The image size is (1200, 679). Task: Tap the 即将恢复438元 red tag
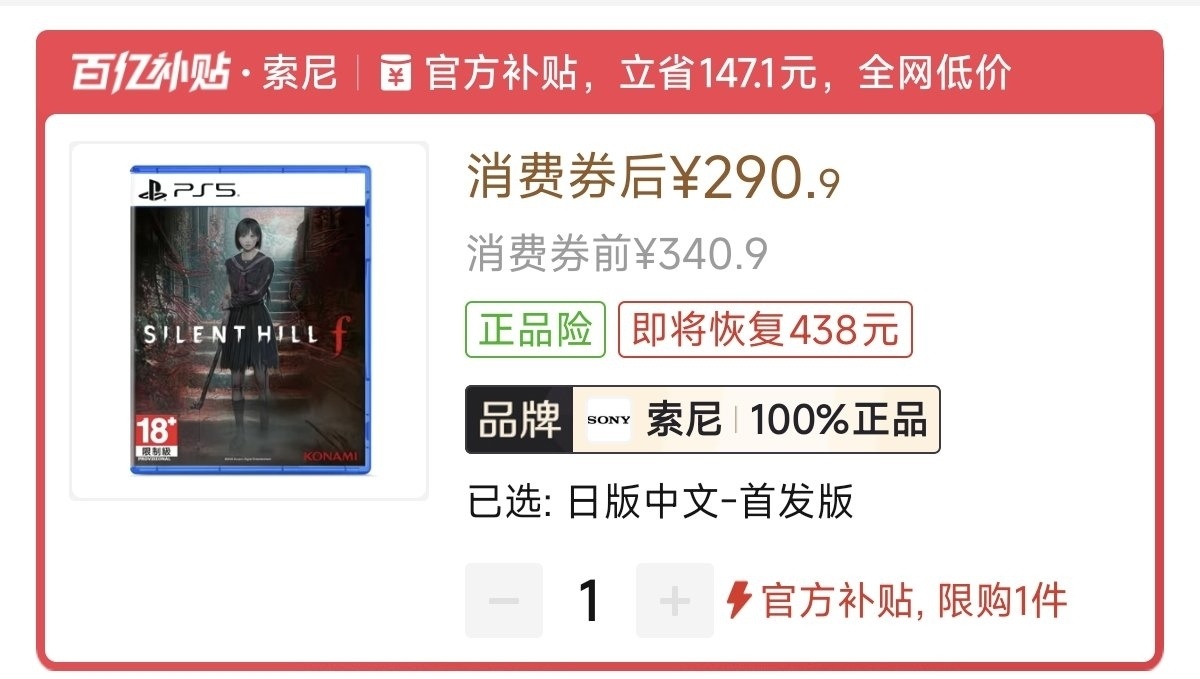766,329
